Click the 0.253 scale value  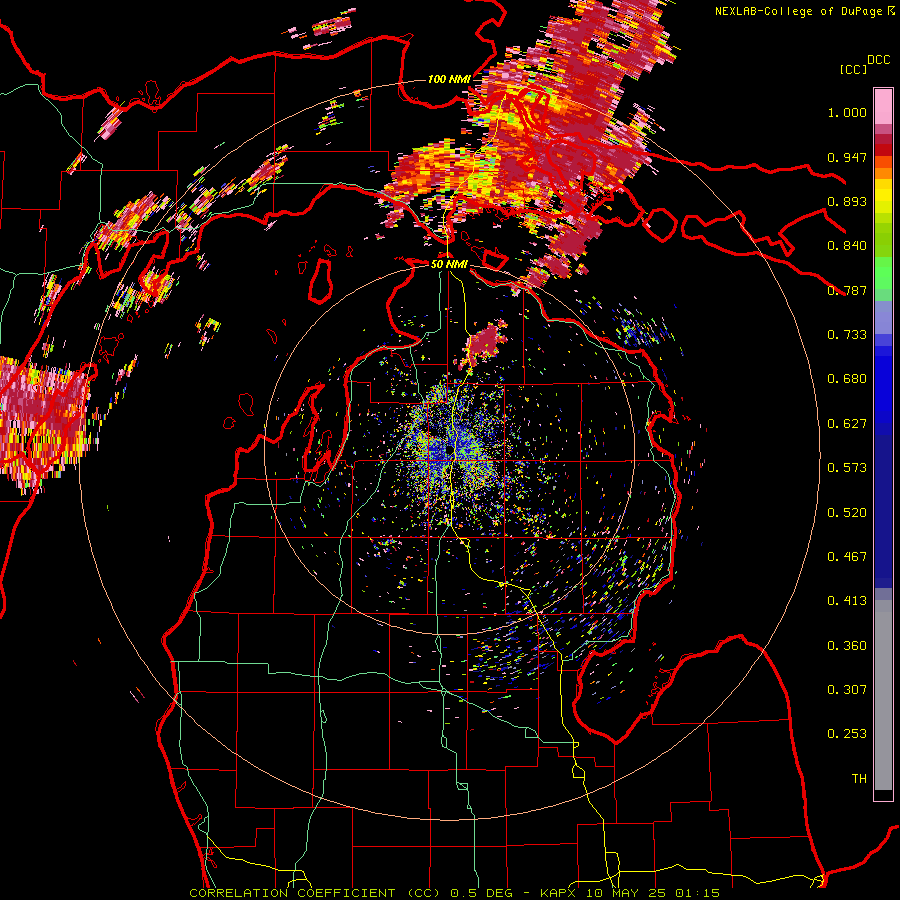[847, 734]
